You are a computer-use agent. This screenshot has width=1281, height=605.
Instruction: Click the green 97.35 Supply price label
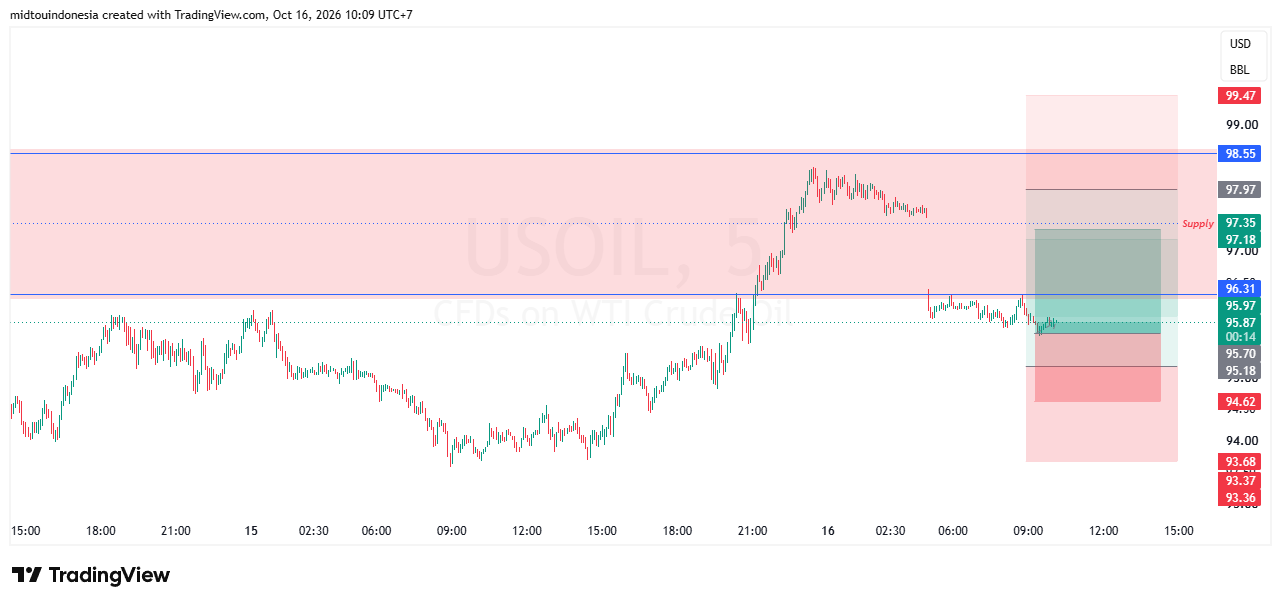pos(1239,223)
